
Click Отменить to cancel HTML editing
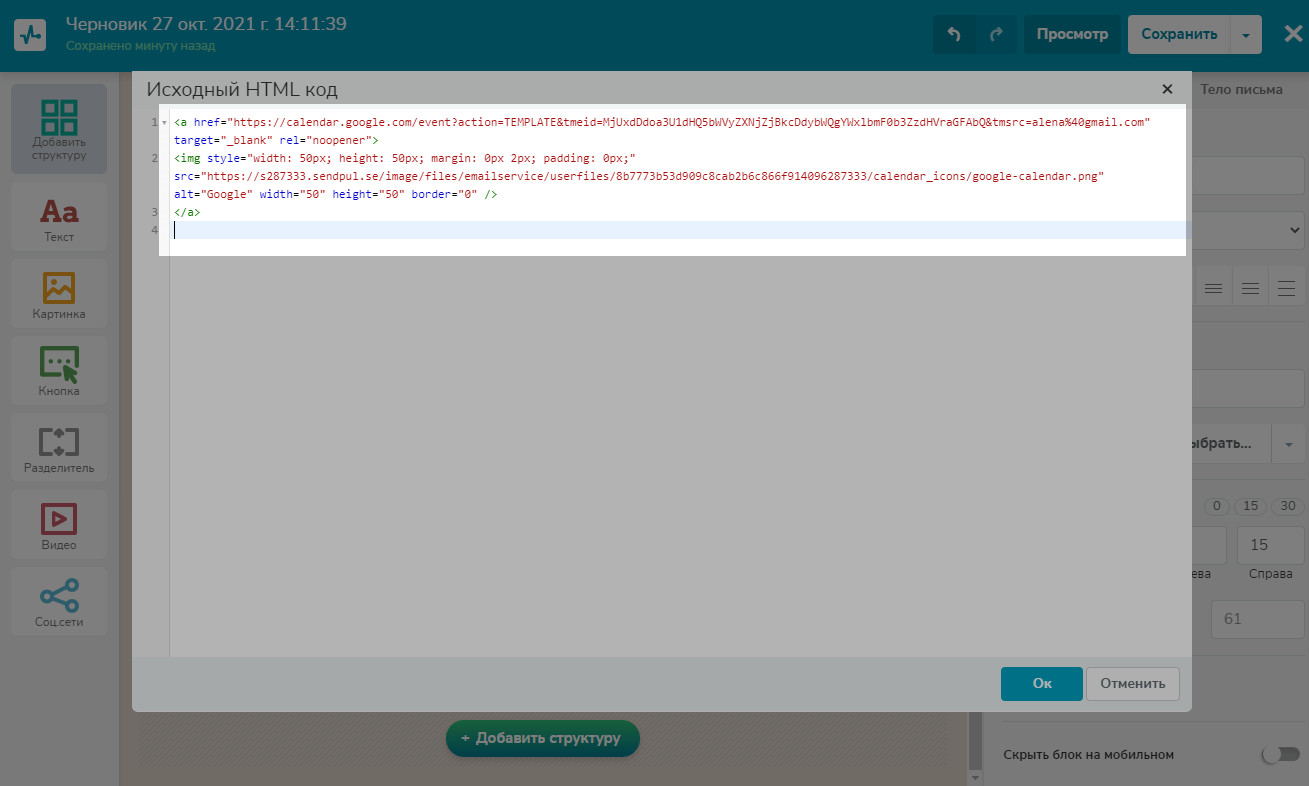pos(1132,684)
